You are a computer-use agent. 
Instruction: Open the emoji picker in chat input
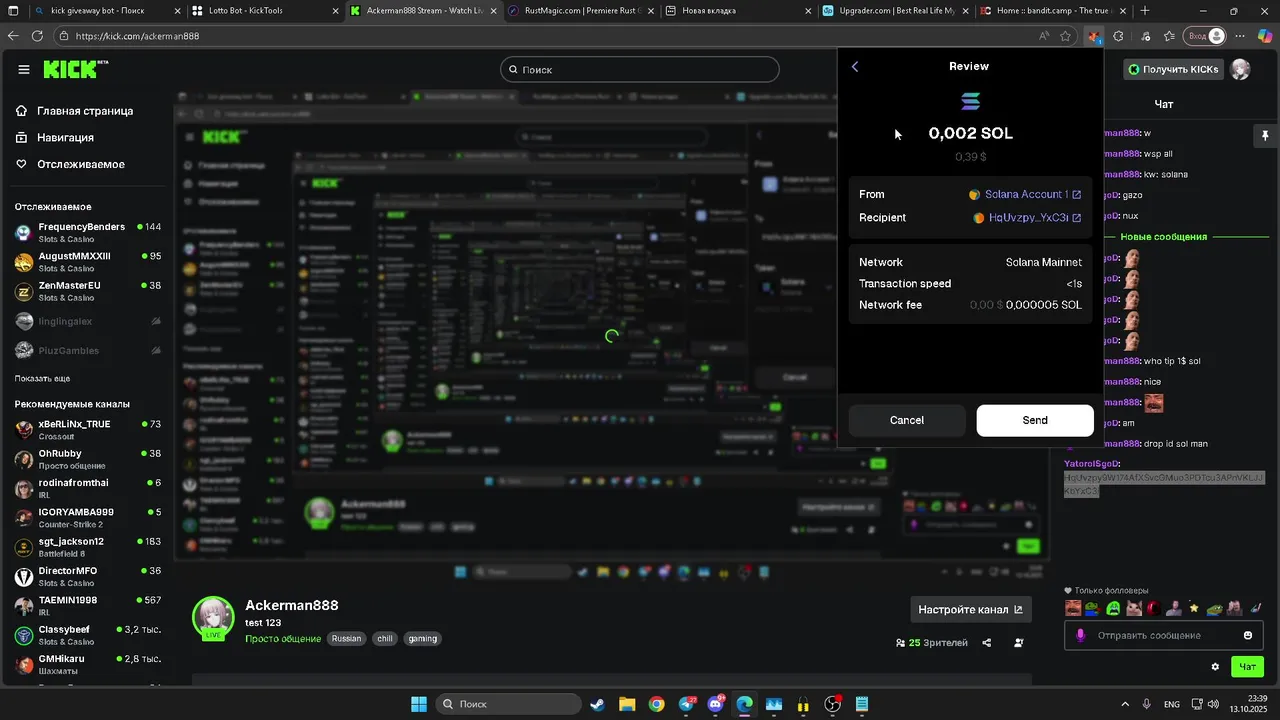tap(1248, 636)
